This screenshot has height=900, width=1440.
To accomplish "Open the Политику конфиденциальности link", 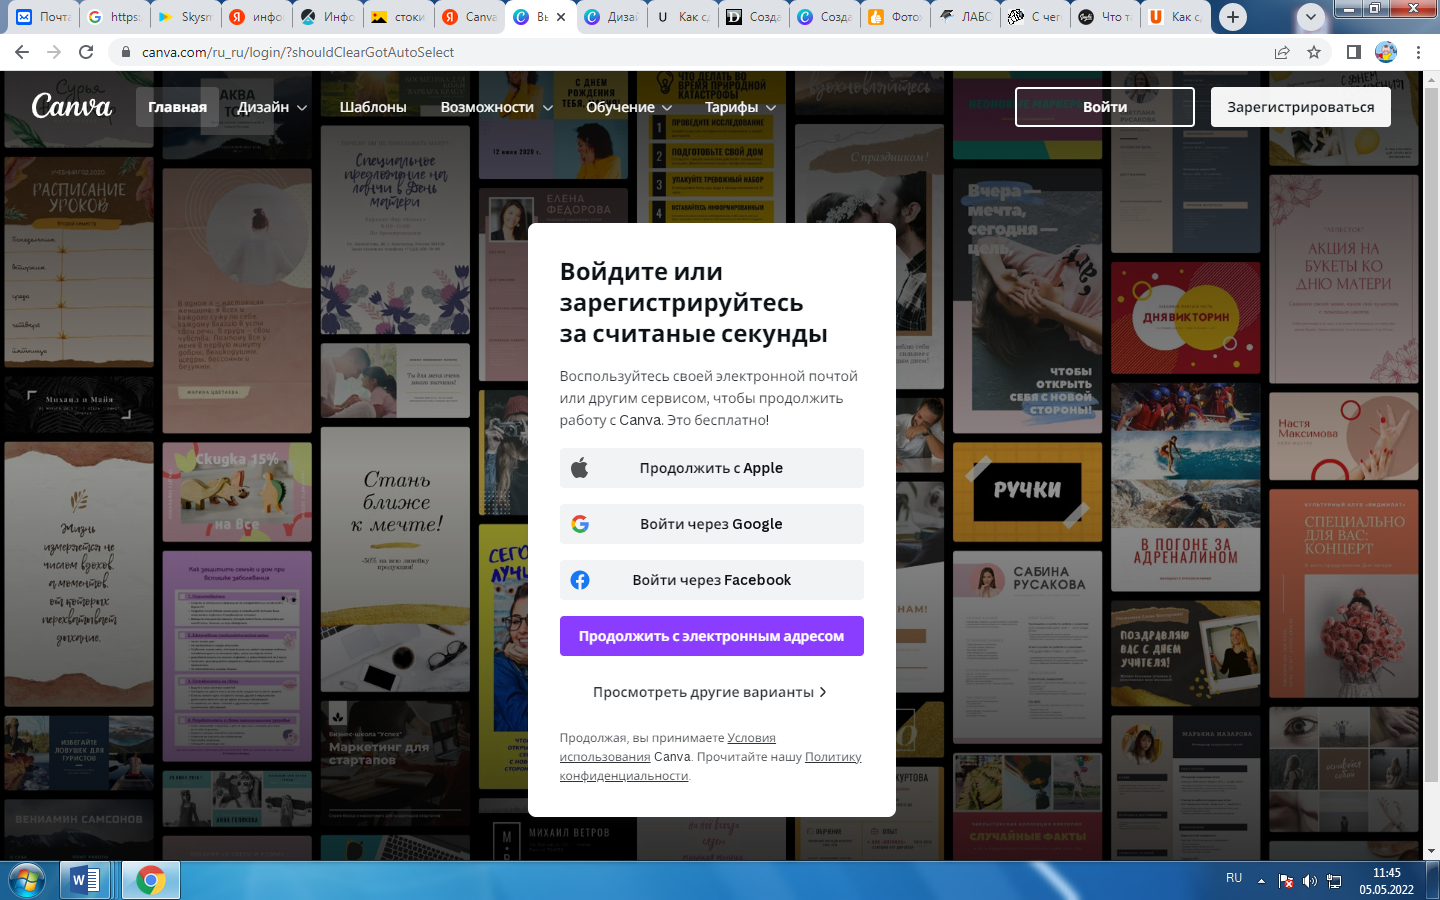I will point(710,766).
